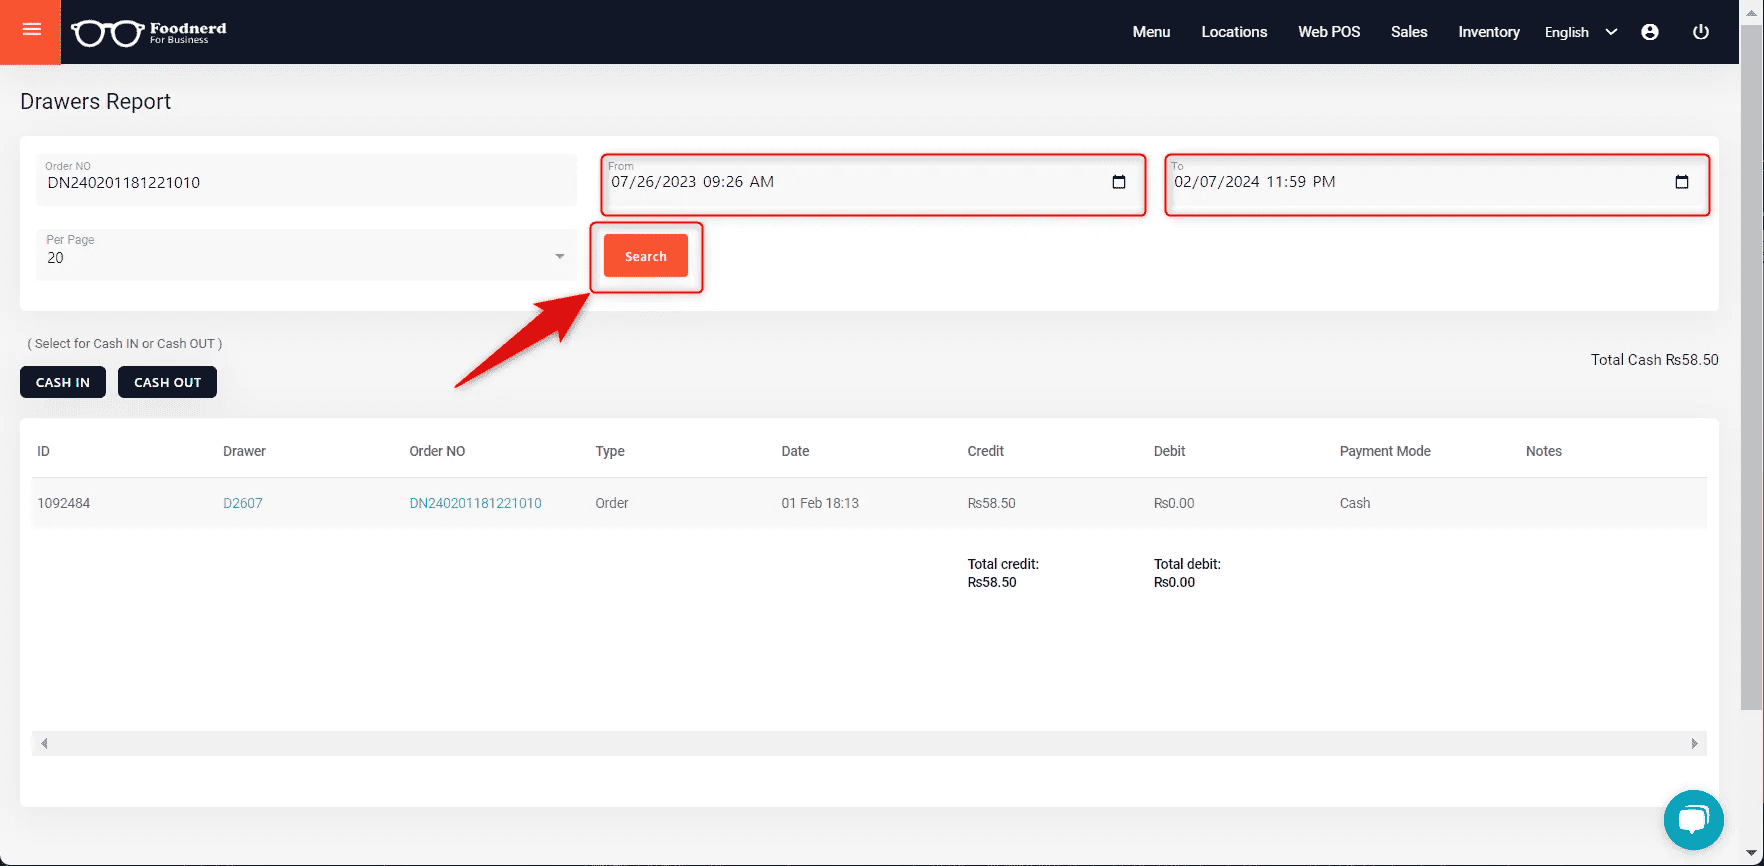
Task: Open order link DN240201181221010 in table
Action: (475, 503)
